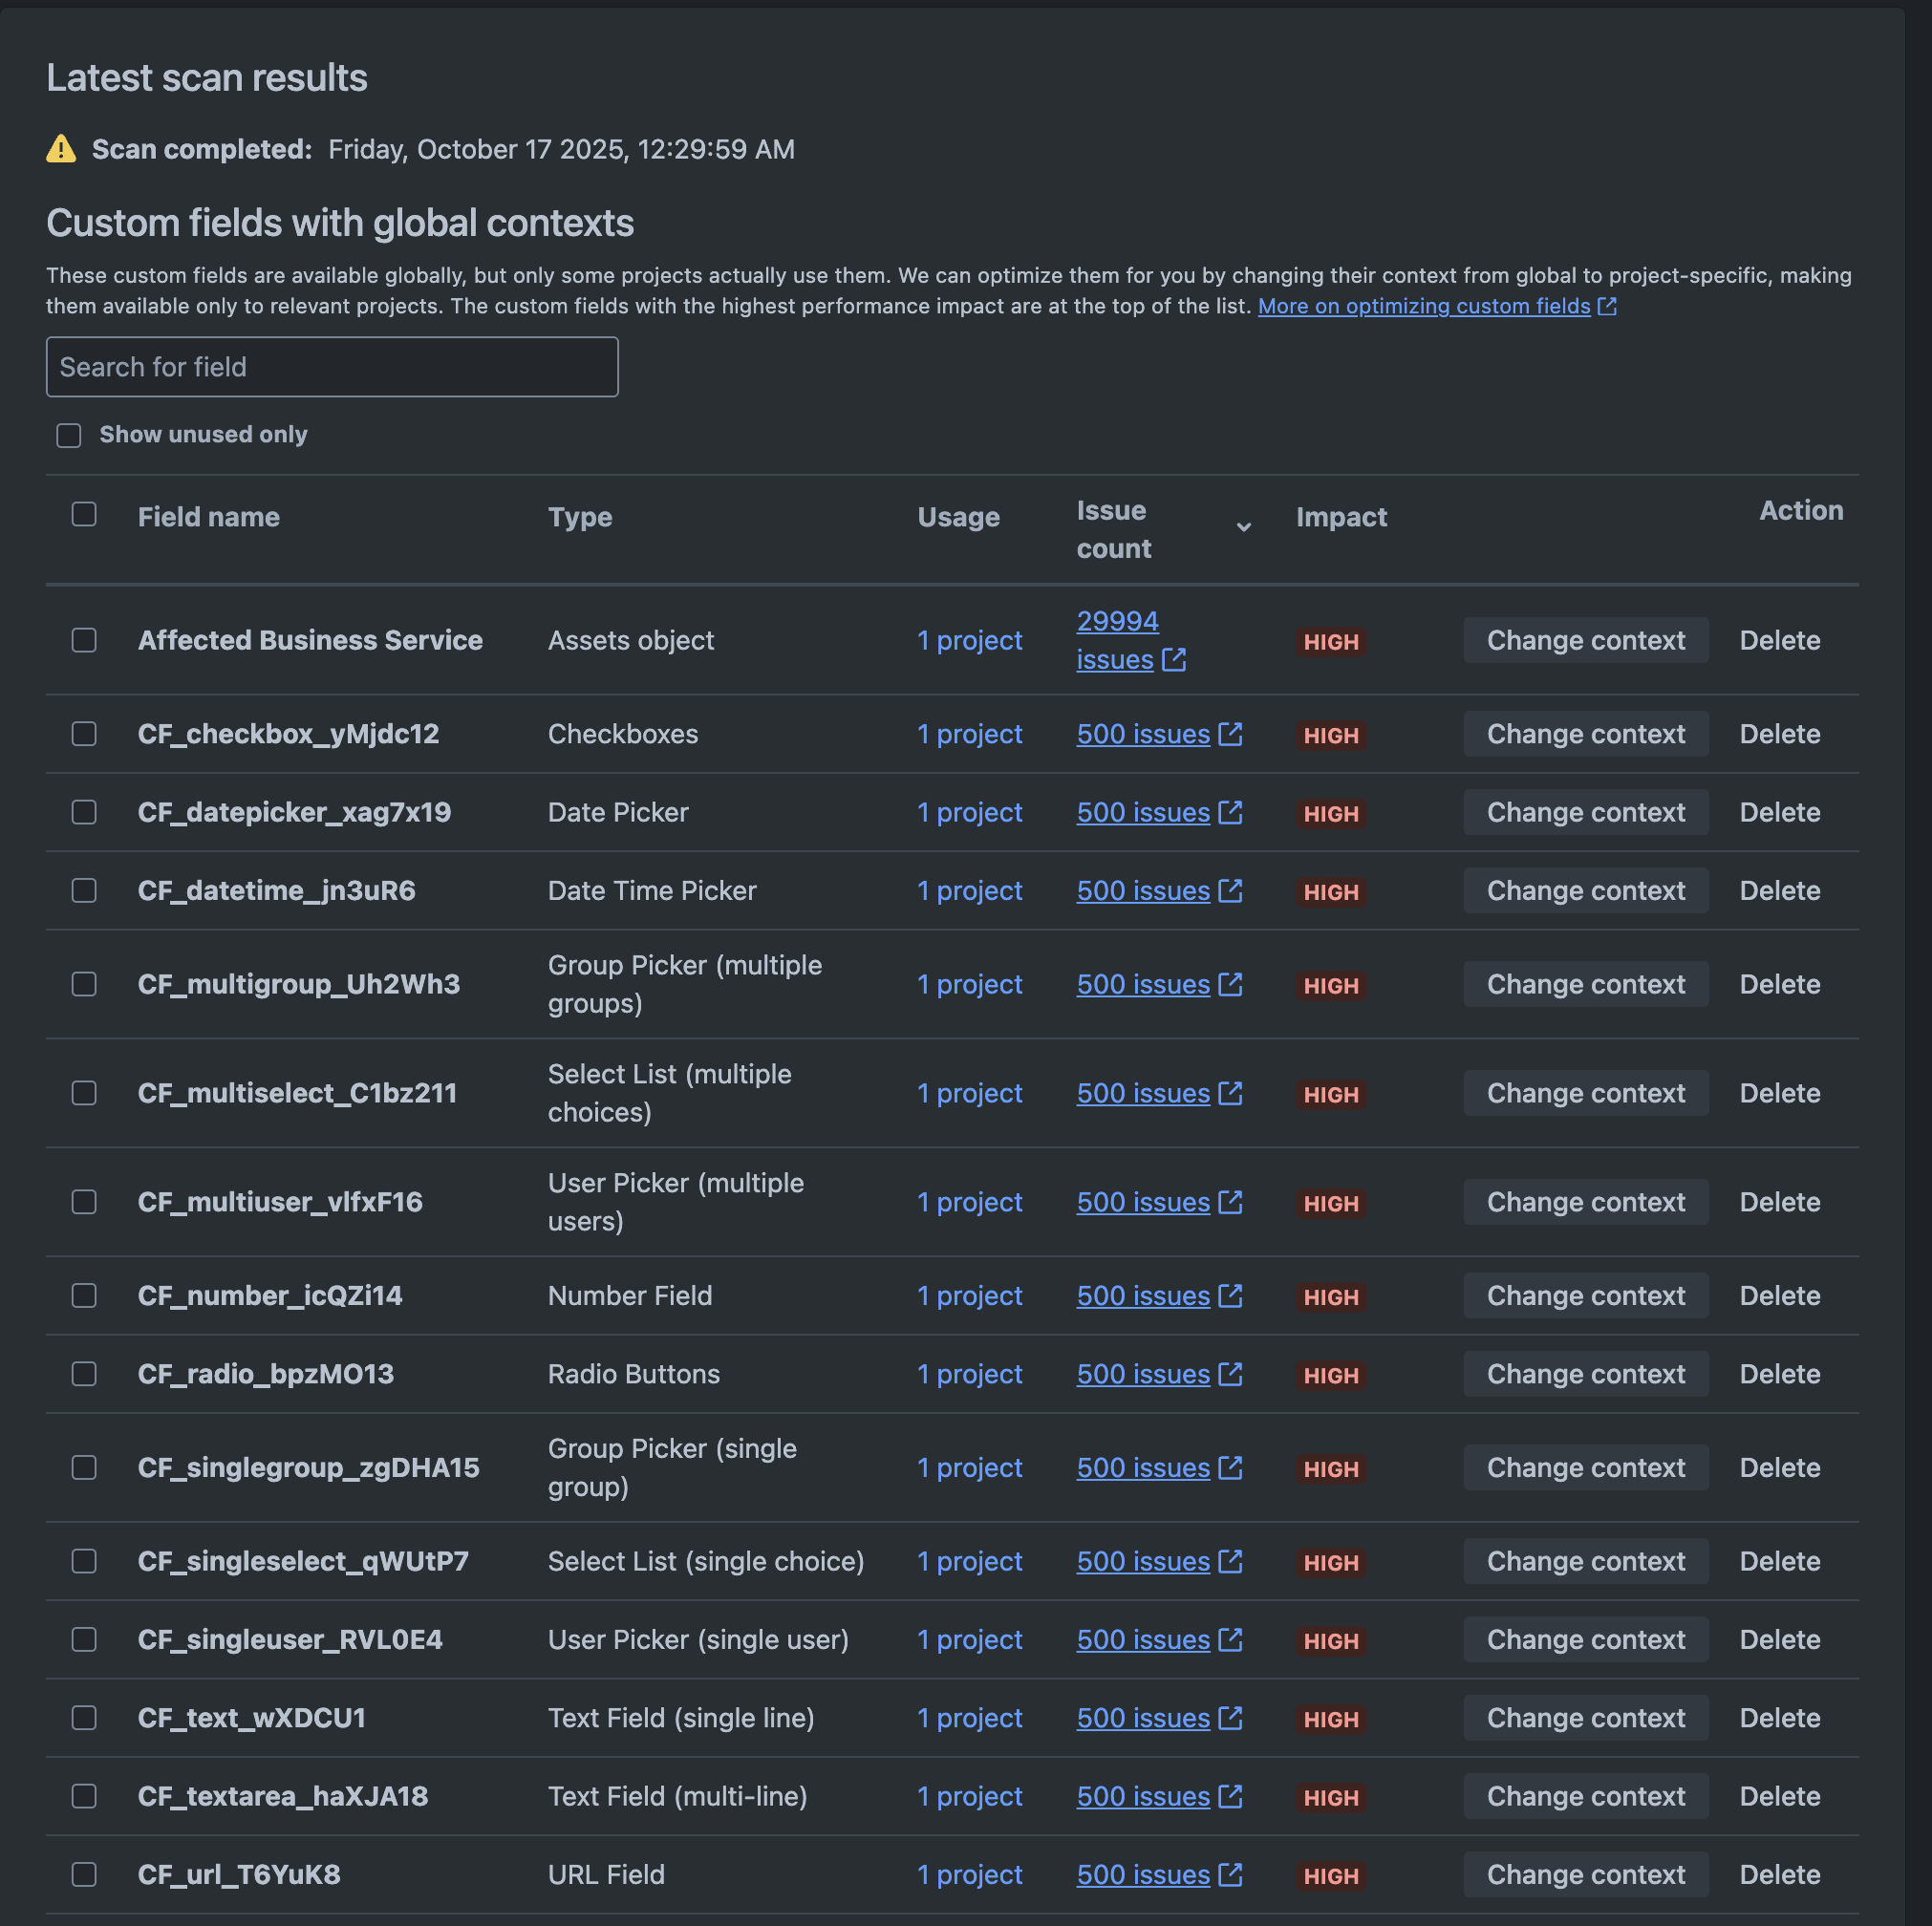1932x1926 pixels.
Task: Enable the Show unused only checkbox
Action: 69,435
